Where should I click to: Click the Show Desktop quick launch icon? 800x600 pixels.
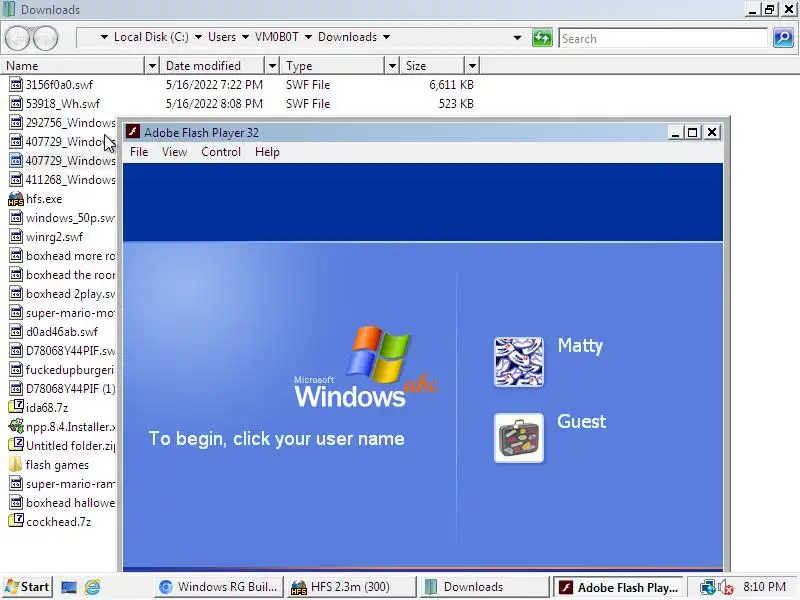[69, 587]
